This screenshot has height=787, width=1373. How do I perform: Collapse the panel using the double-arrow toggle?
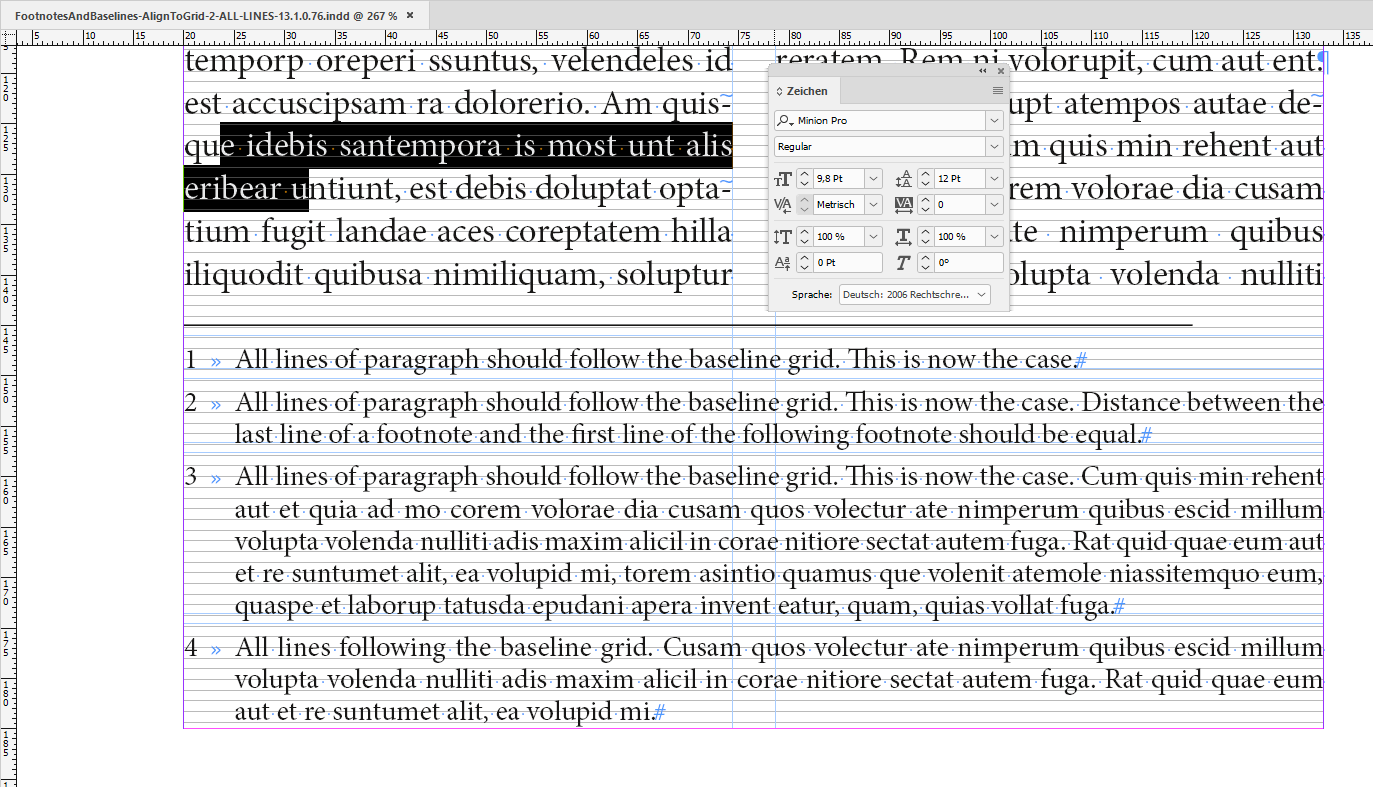click(x=981, y=70)
